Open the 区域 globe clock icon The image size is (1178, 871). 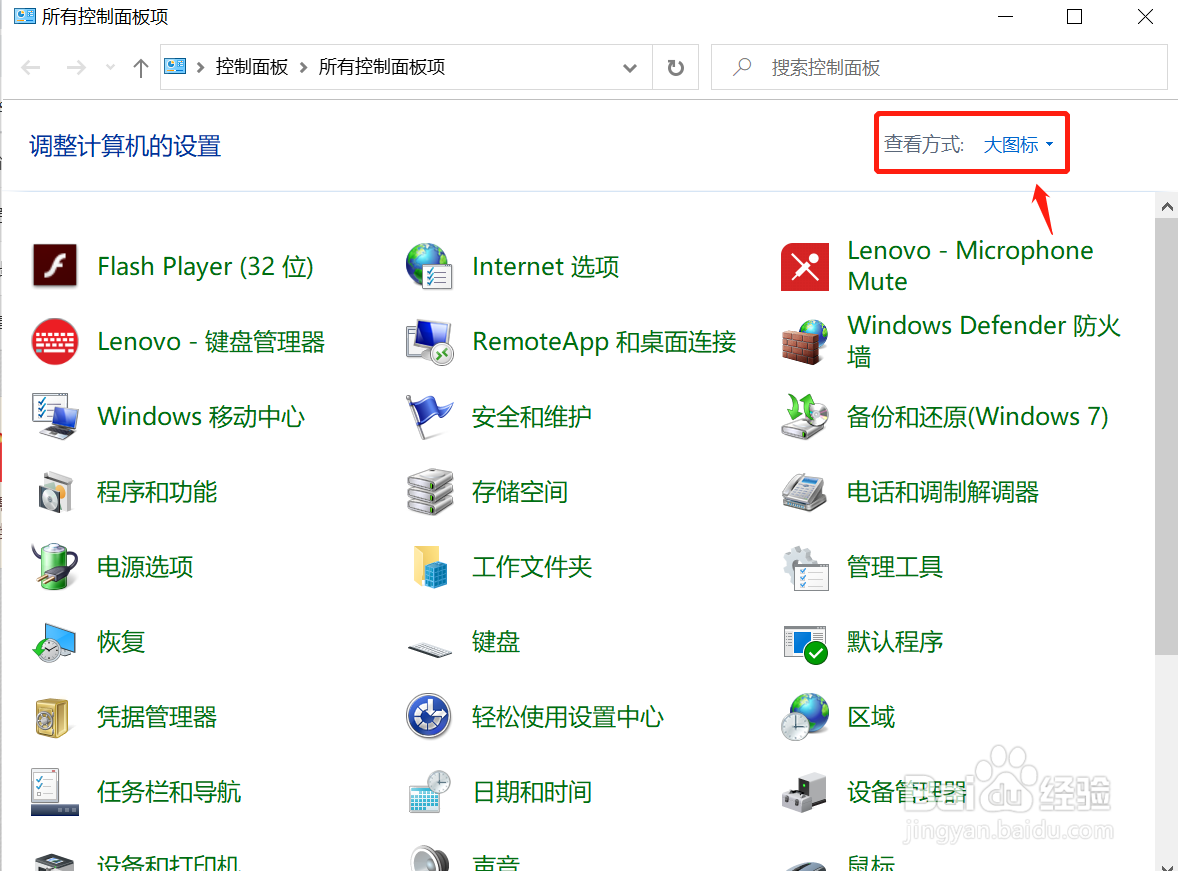coord(805,717)
